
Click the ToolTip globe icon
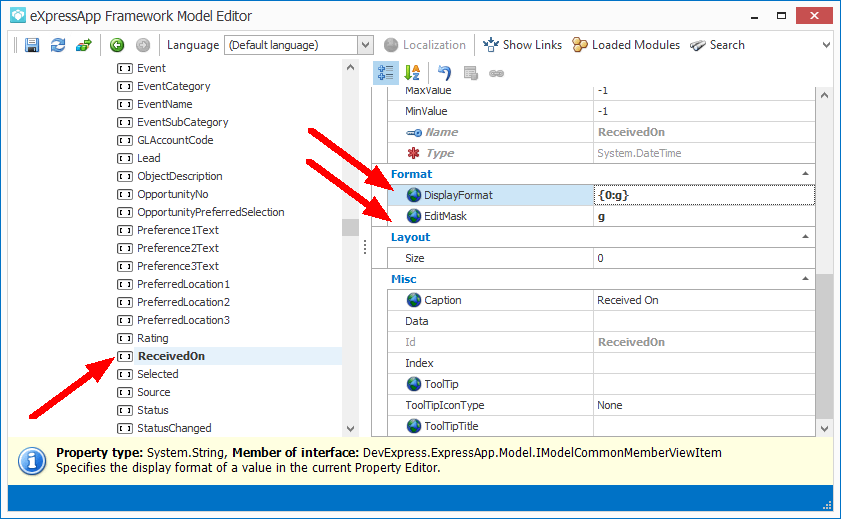pyautogui.click(x=414, y=384)
